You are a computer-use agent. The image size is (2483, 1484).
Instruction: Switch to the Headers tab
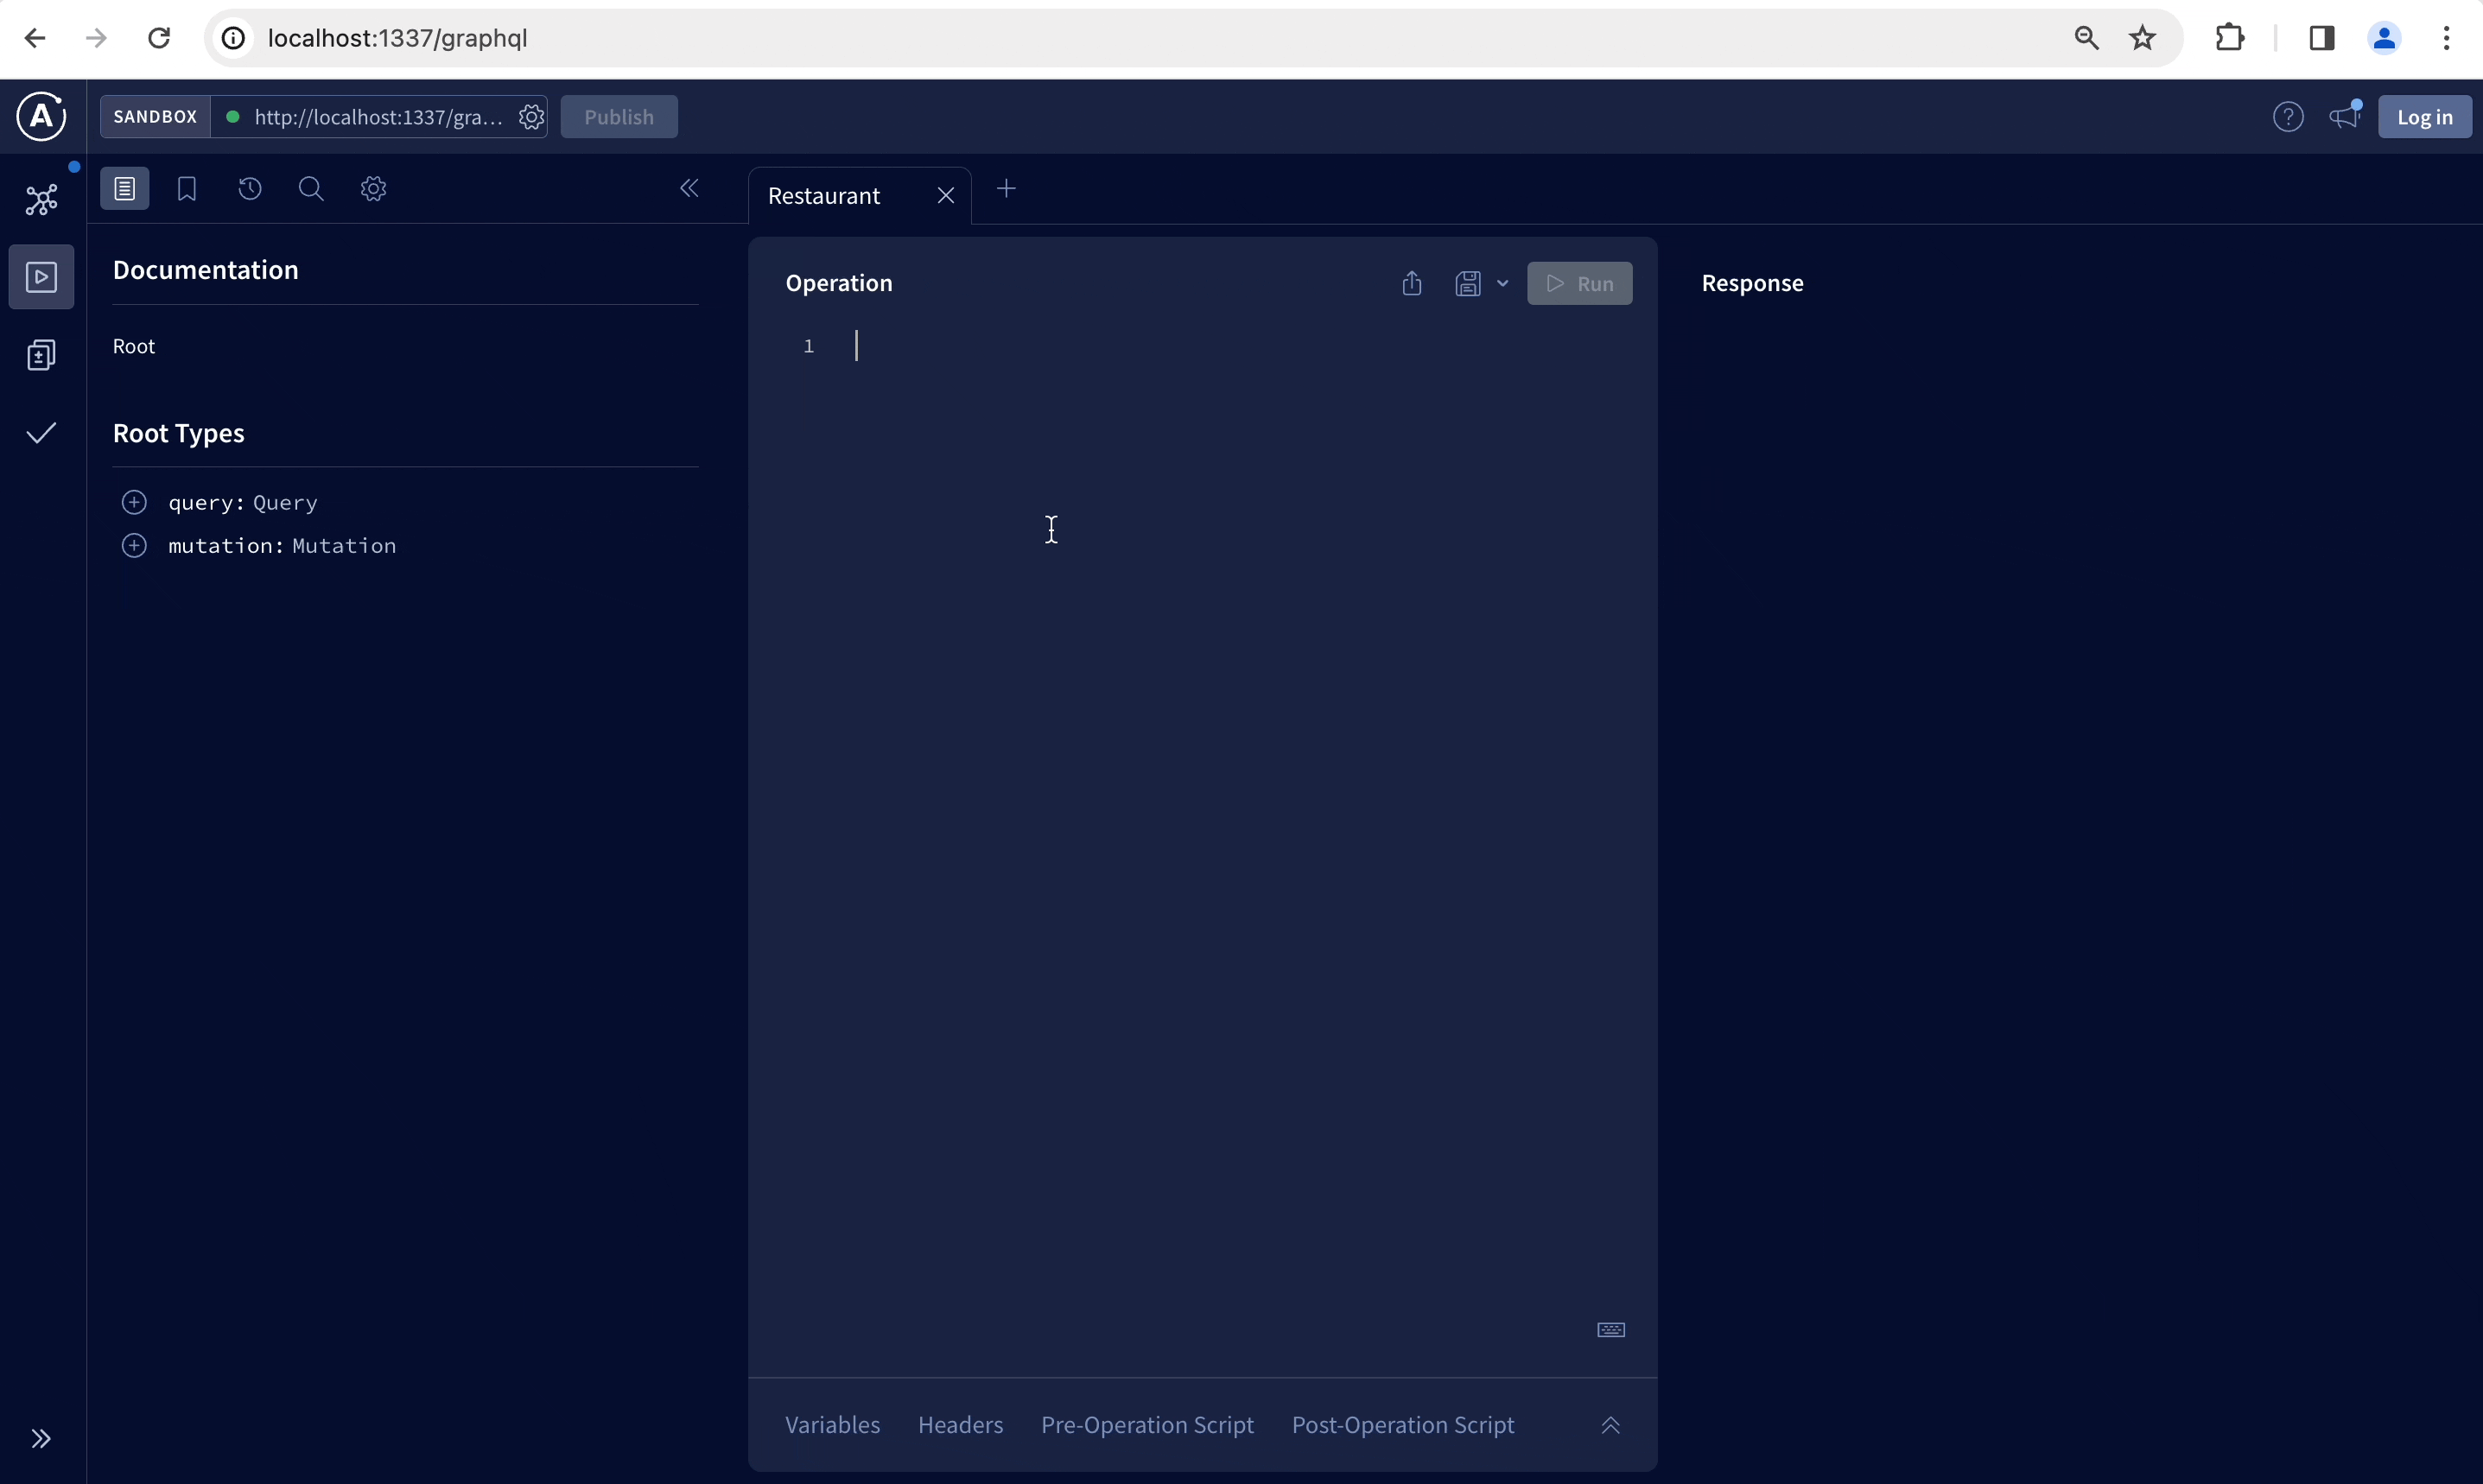click(x=960, y=1424)
